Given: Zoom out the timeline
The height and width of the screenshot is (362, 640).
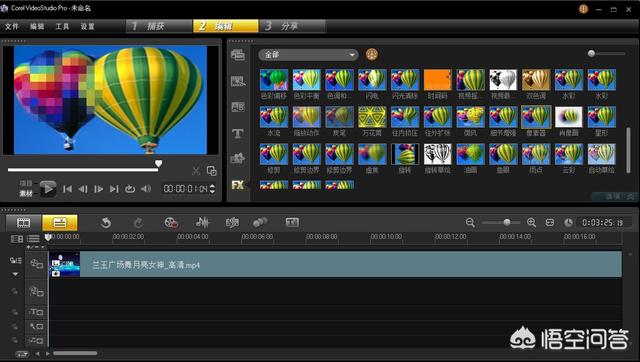Looking at the screenshot, I should click(470, 222).
